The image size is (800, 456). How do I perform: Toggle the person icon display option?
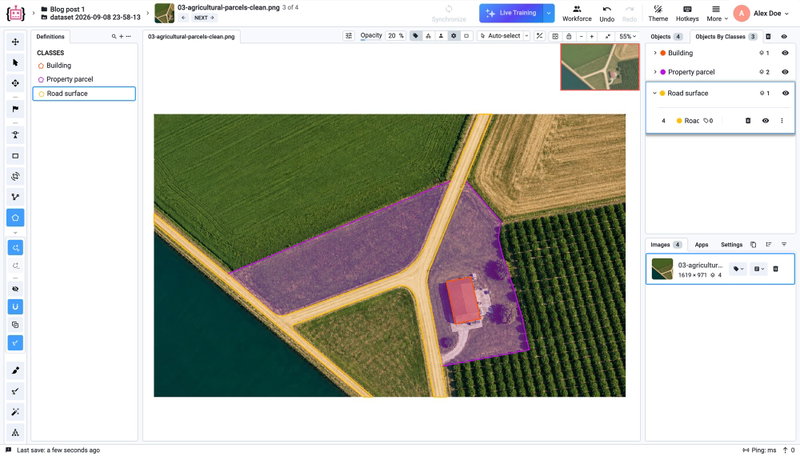[441, 36]
